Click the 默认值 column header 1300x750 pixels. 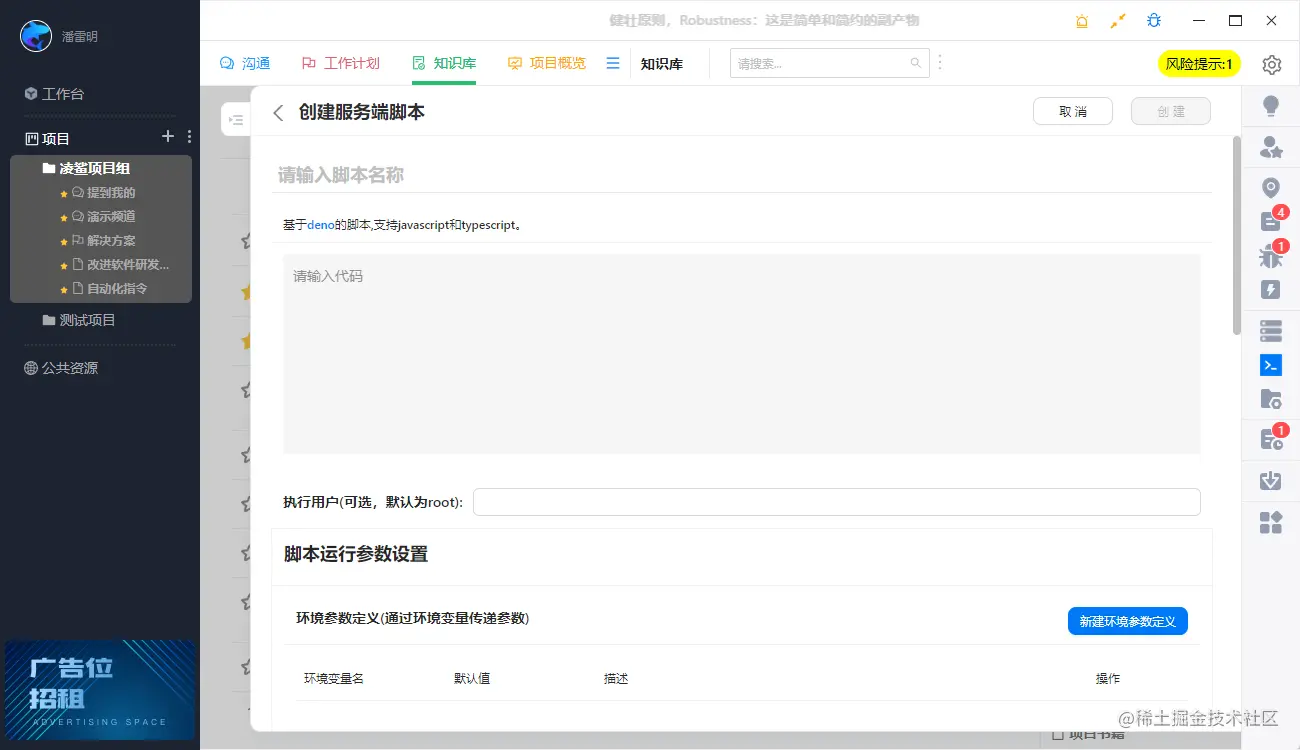(x=472, y=679)
